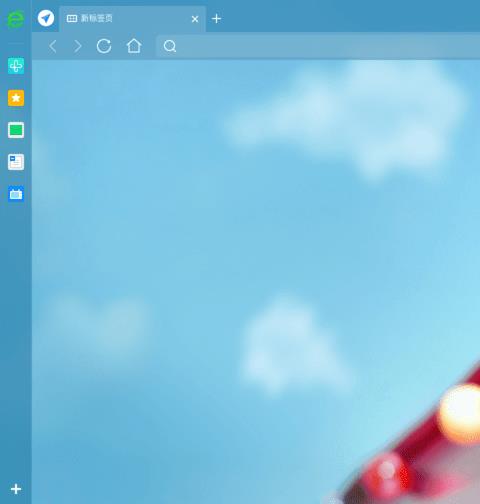
Task: Open a new tab with plus button
Action: (x=216, y=19)
